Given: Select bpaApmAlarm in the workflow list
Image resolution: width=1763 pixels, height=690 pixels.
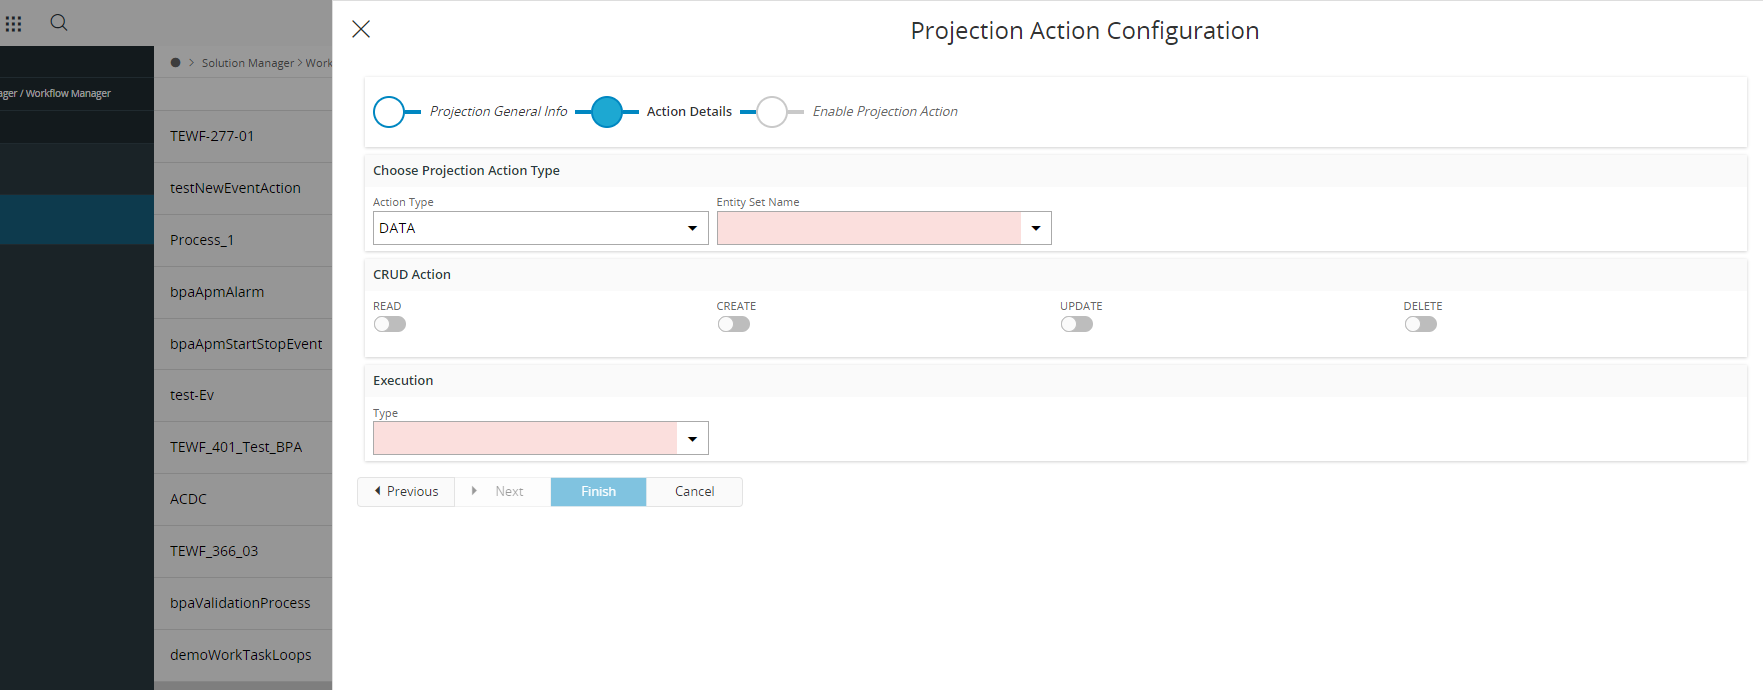Looking at the screenshot, I should click(x=217, y=292).
